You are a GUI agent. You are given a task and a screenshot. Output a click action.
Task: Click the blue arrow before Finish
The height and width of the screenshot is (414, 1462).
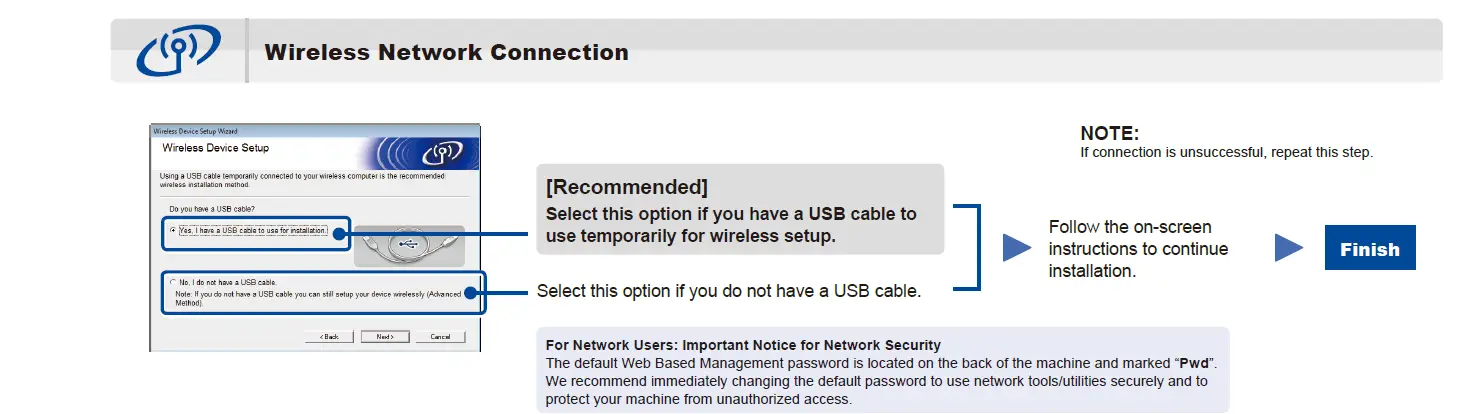[1289, 247]
